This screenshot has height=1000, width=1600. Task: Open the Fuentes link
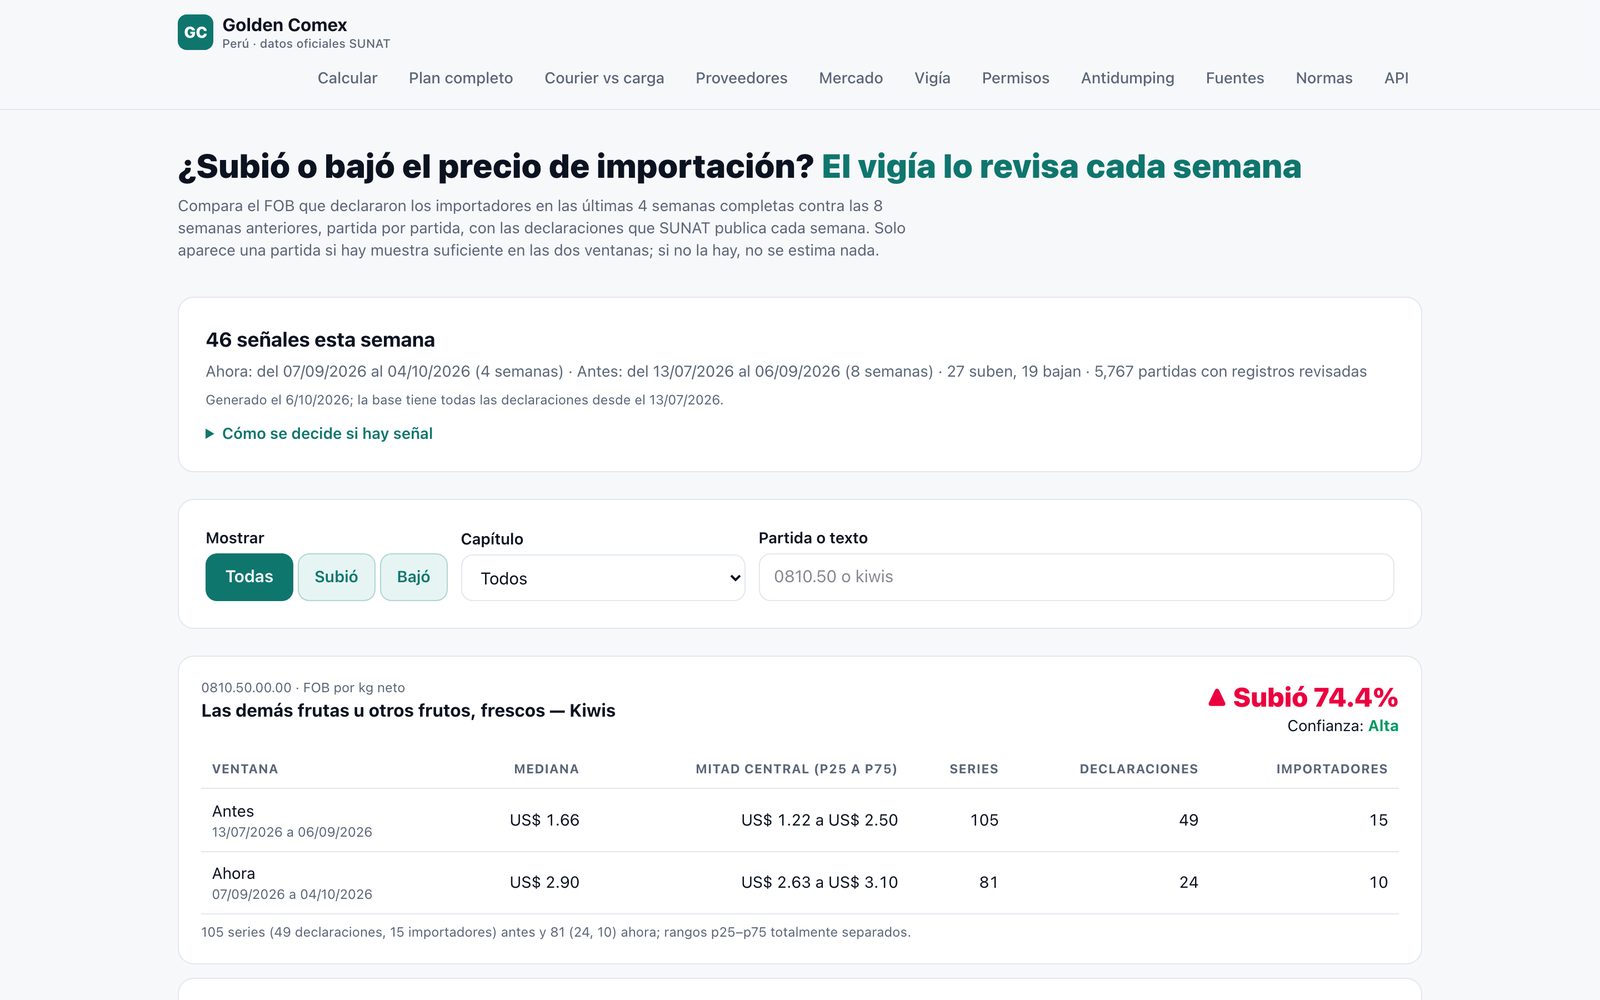click(x=1235, y=78)
